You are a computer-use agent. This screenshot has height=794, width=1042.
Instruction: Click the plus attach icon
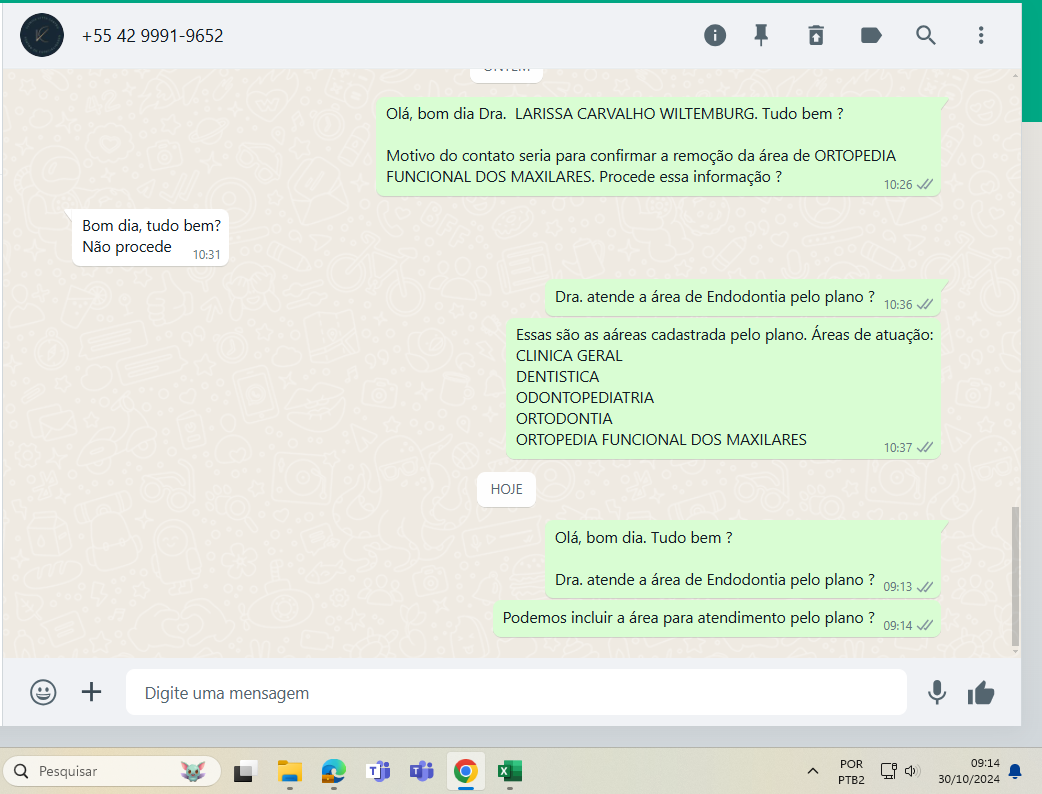(92, 692)
